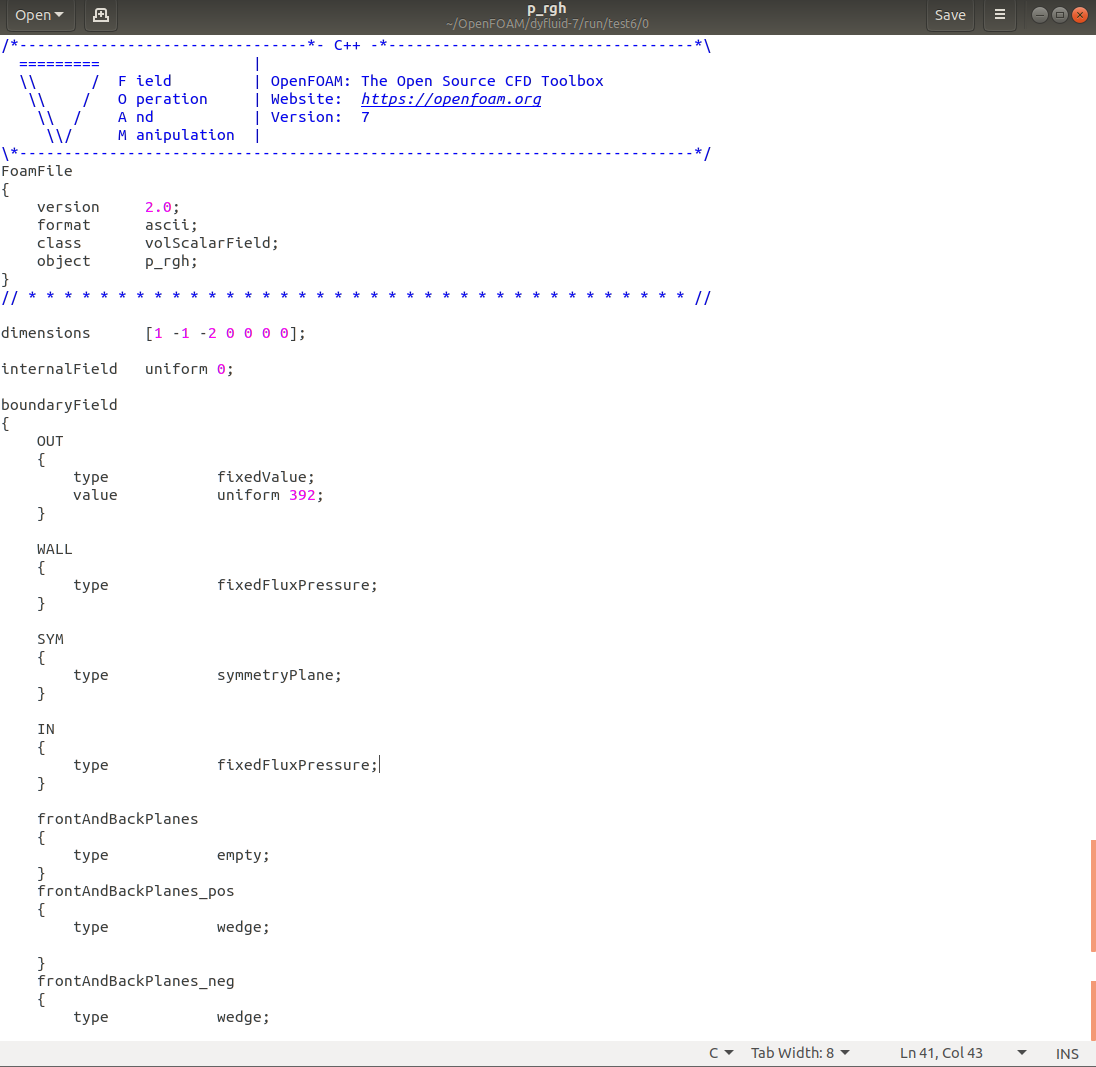
Task: Click the dimensions bracketed vector
Action: [x=224, y=333]
